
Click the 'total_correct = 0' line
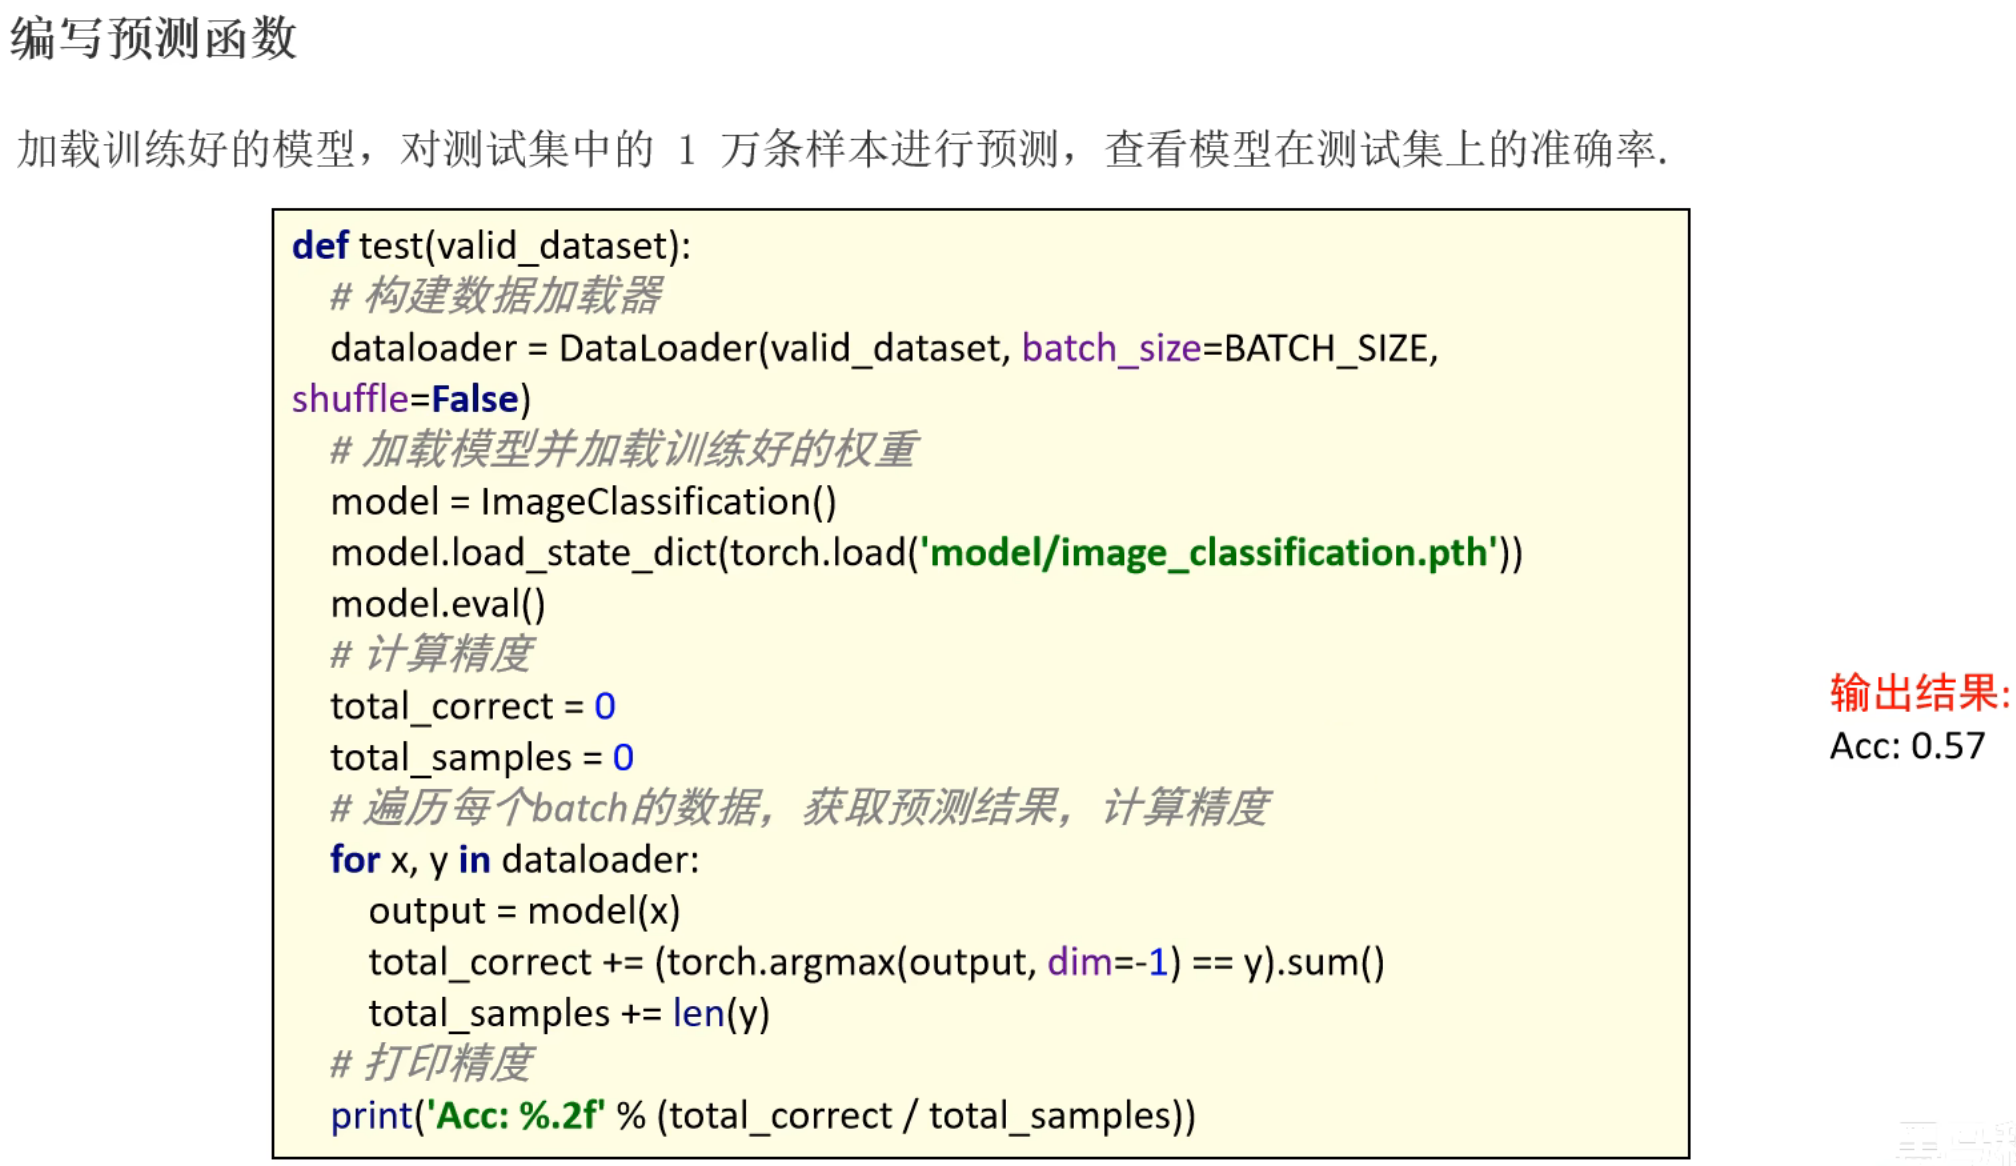472,706
